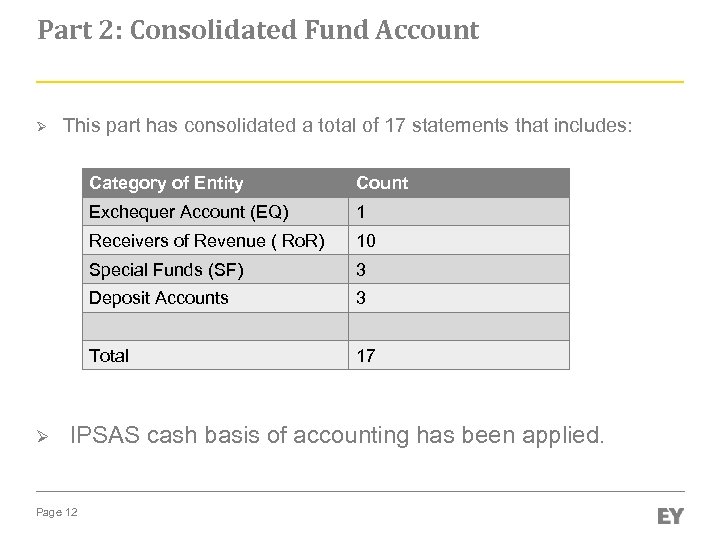
Task: Click the EY logo
Action: point(668,515)
